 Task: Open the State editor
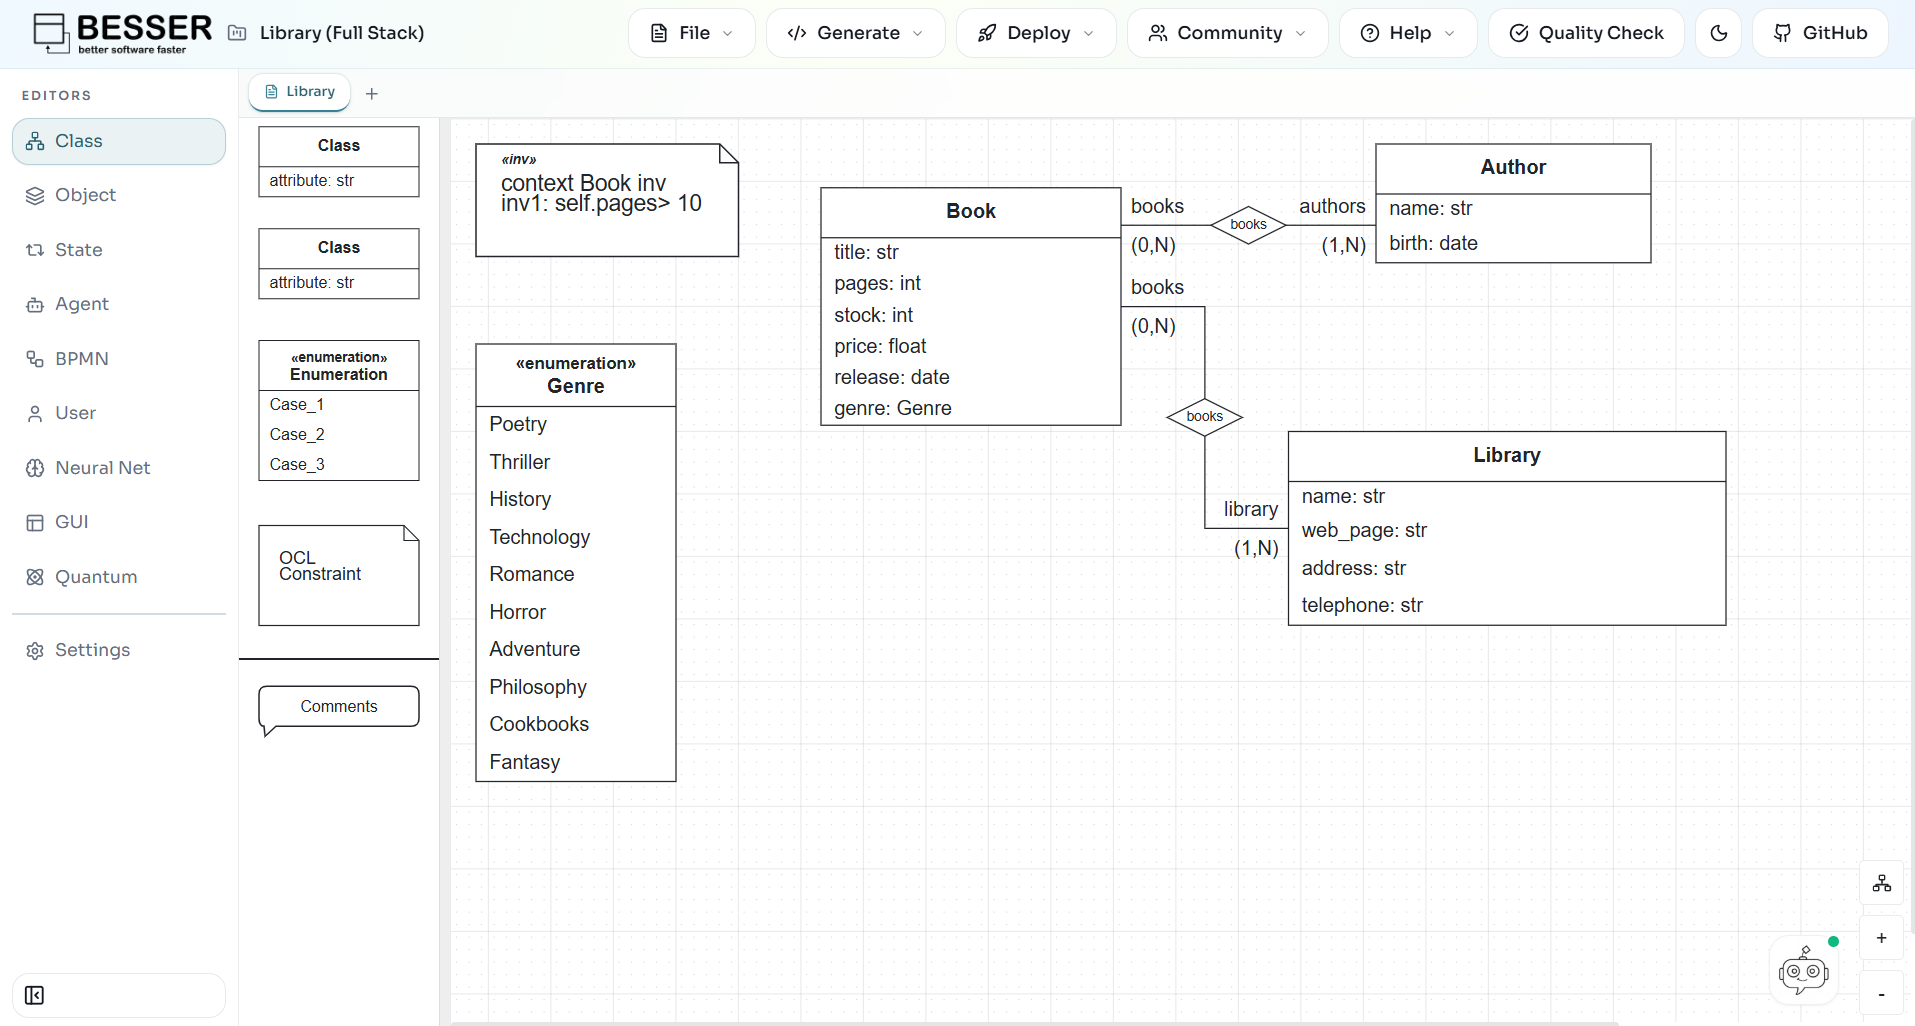(119, 250)
